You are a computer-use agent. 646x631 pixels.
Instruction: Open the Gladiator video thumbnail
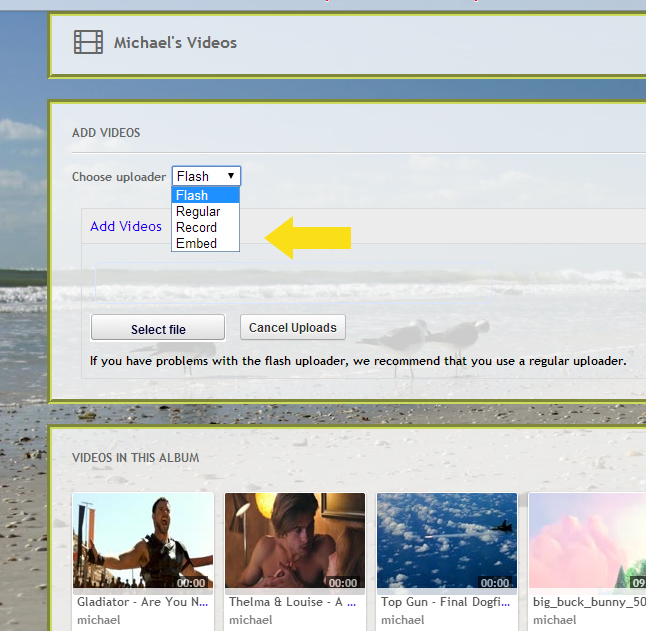pos(143,541)
